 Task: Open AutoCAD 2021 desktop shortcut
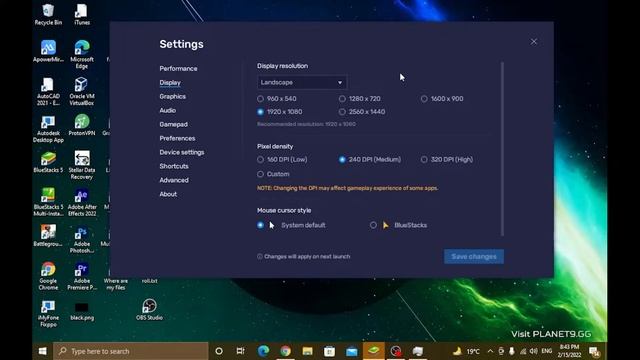tap(48, 91)
